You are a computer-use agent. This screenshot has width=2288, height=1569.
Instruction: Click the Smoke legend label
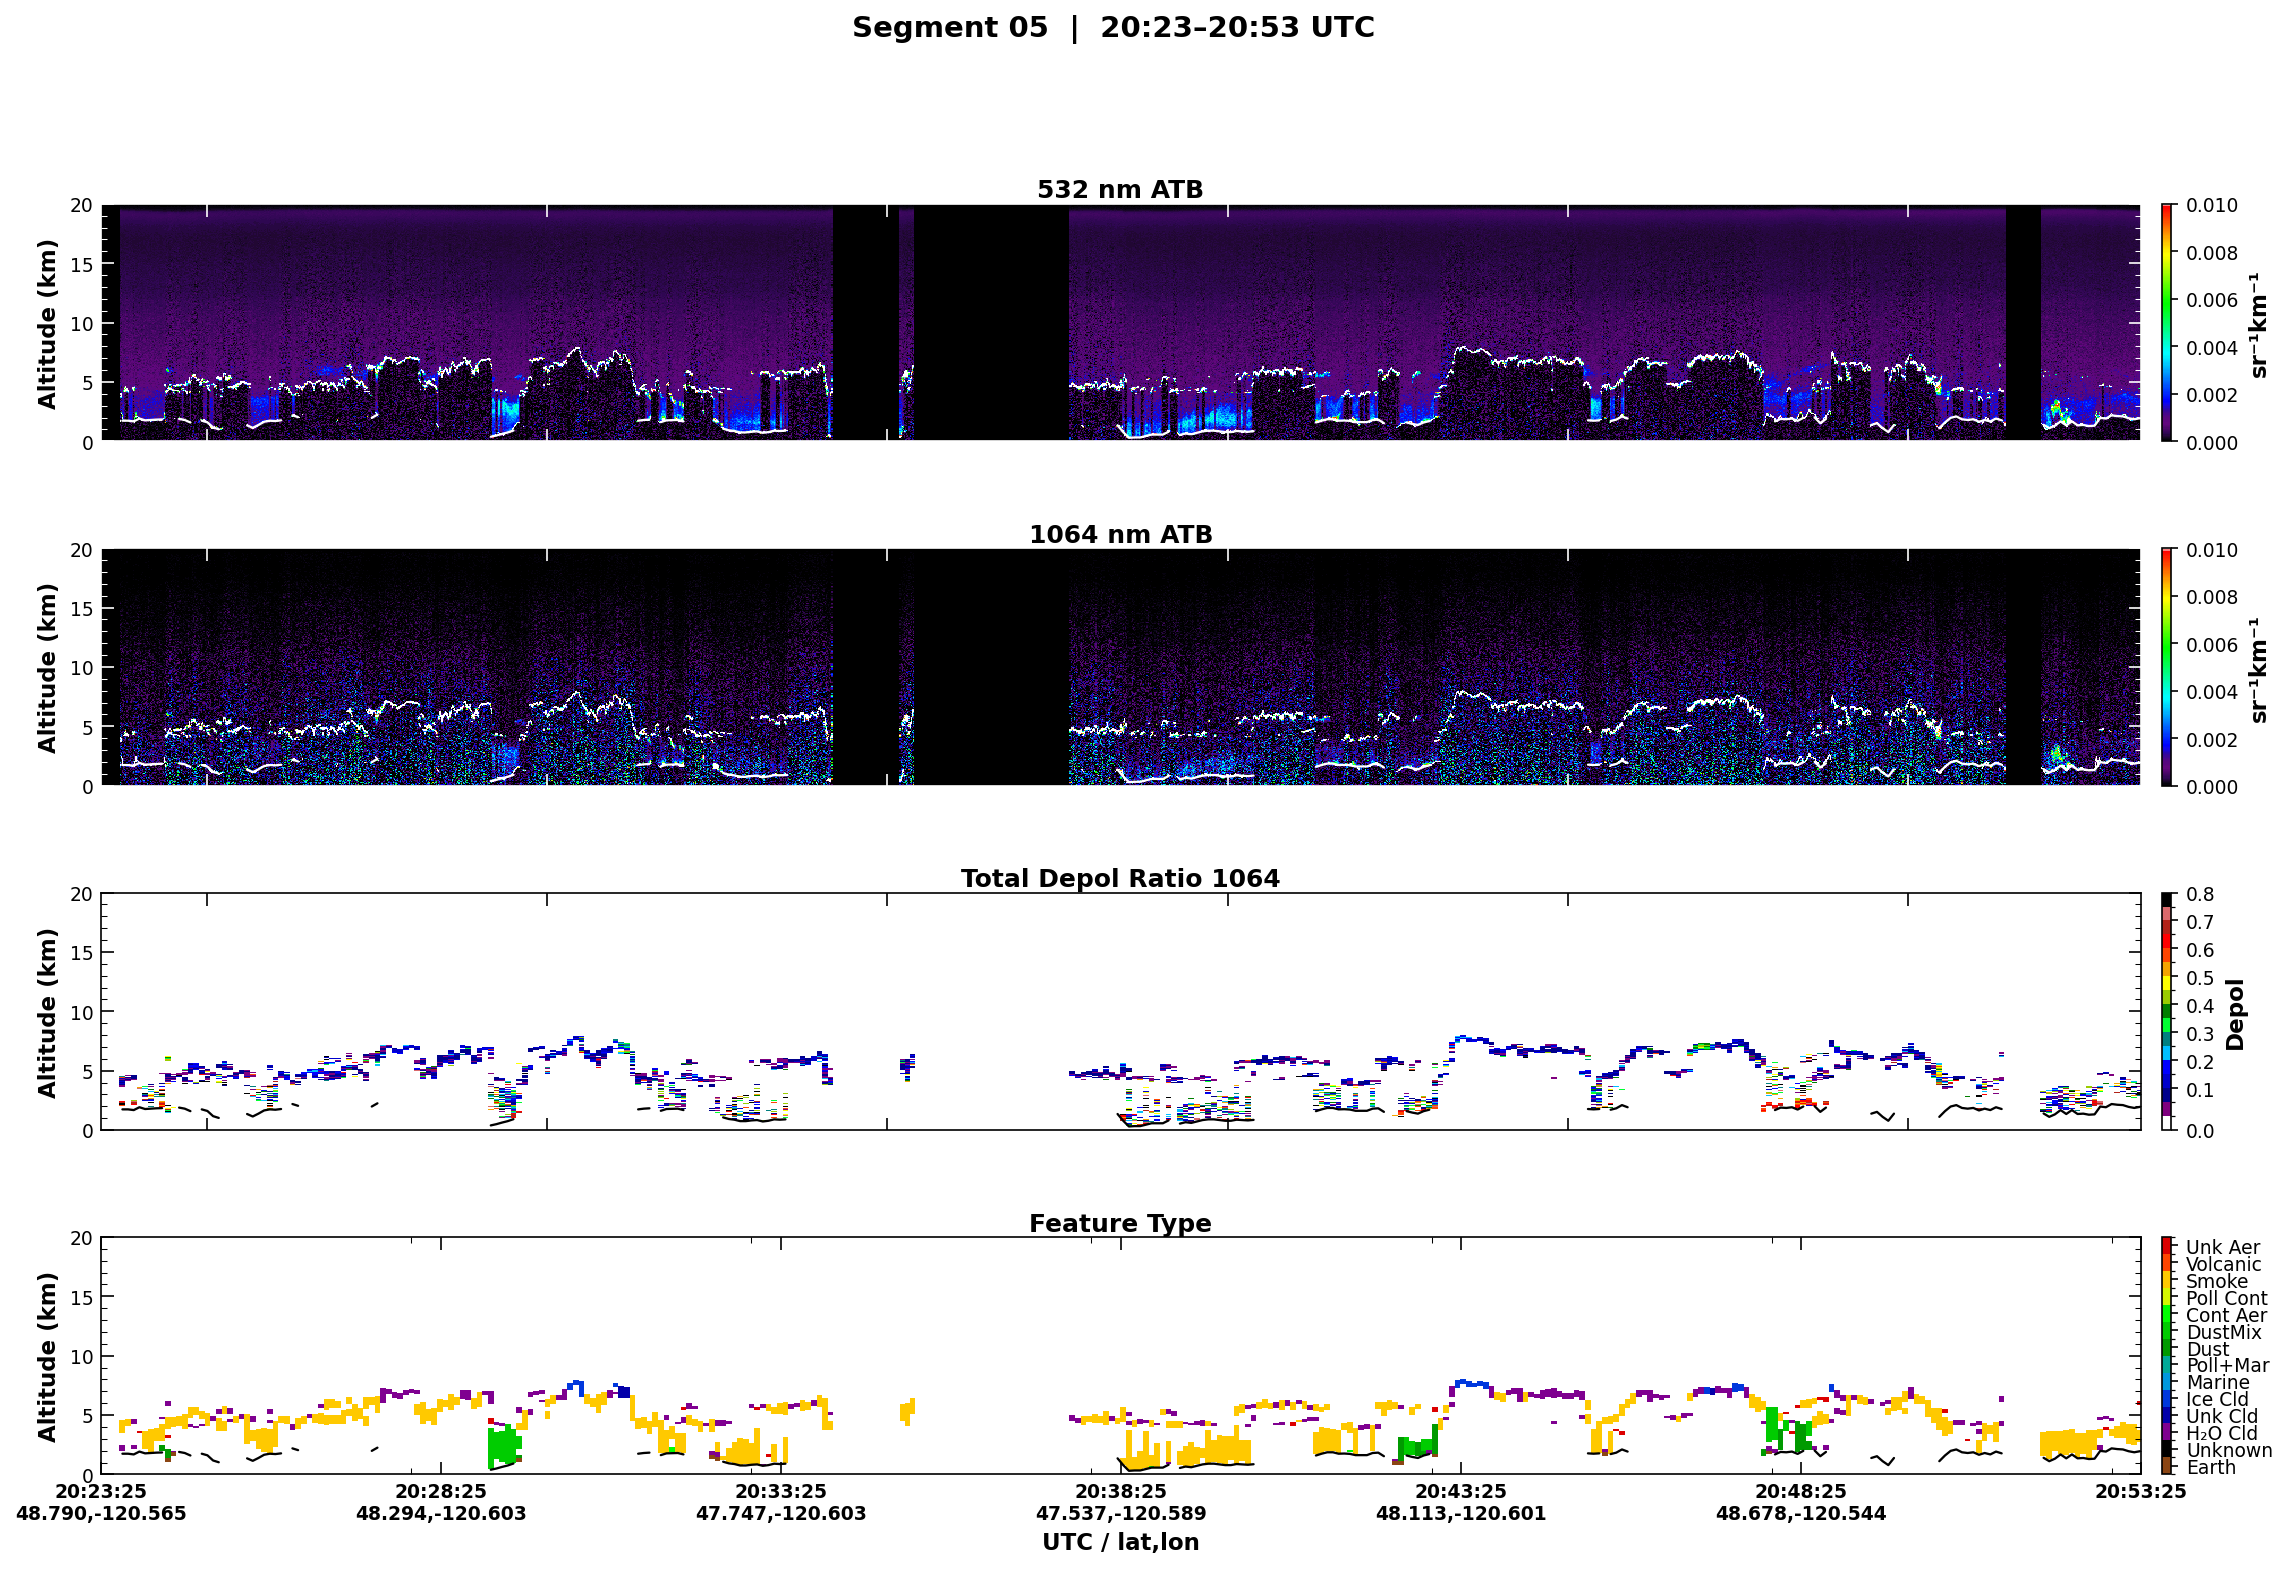pyautogui.click(x=2216, y=1281)
